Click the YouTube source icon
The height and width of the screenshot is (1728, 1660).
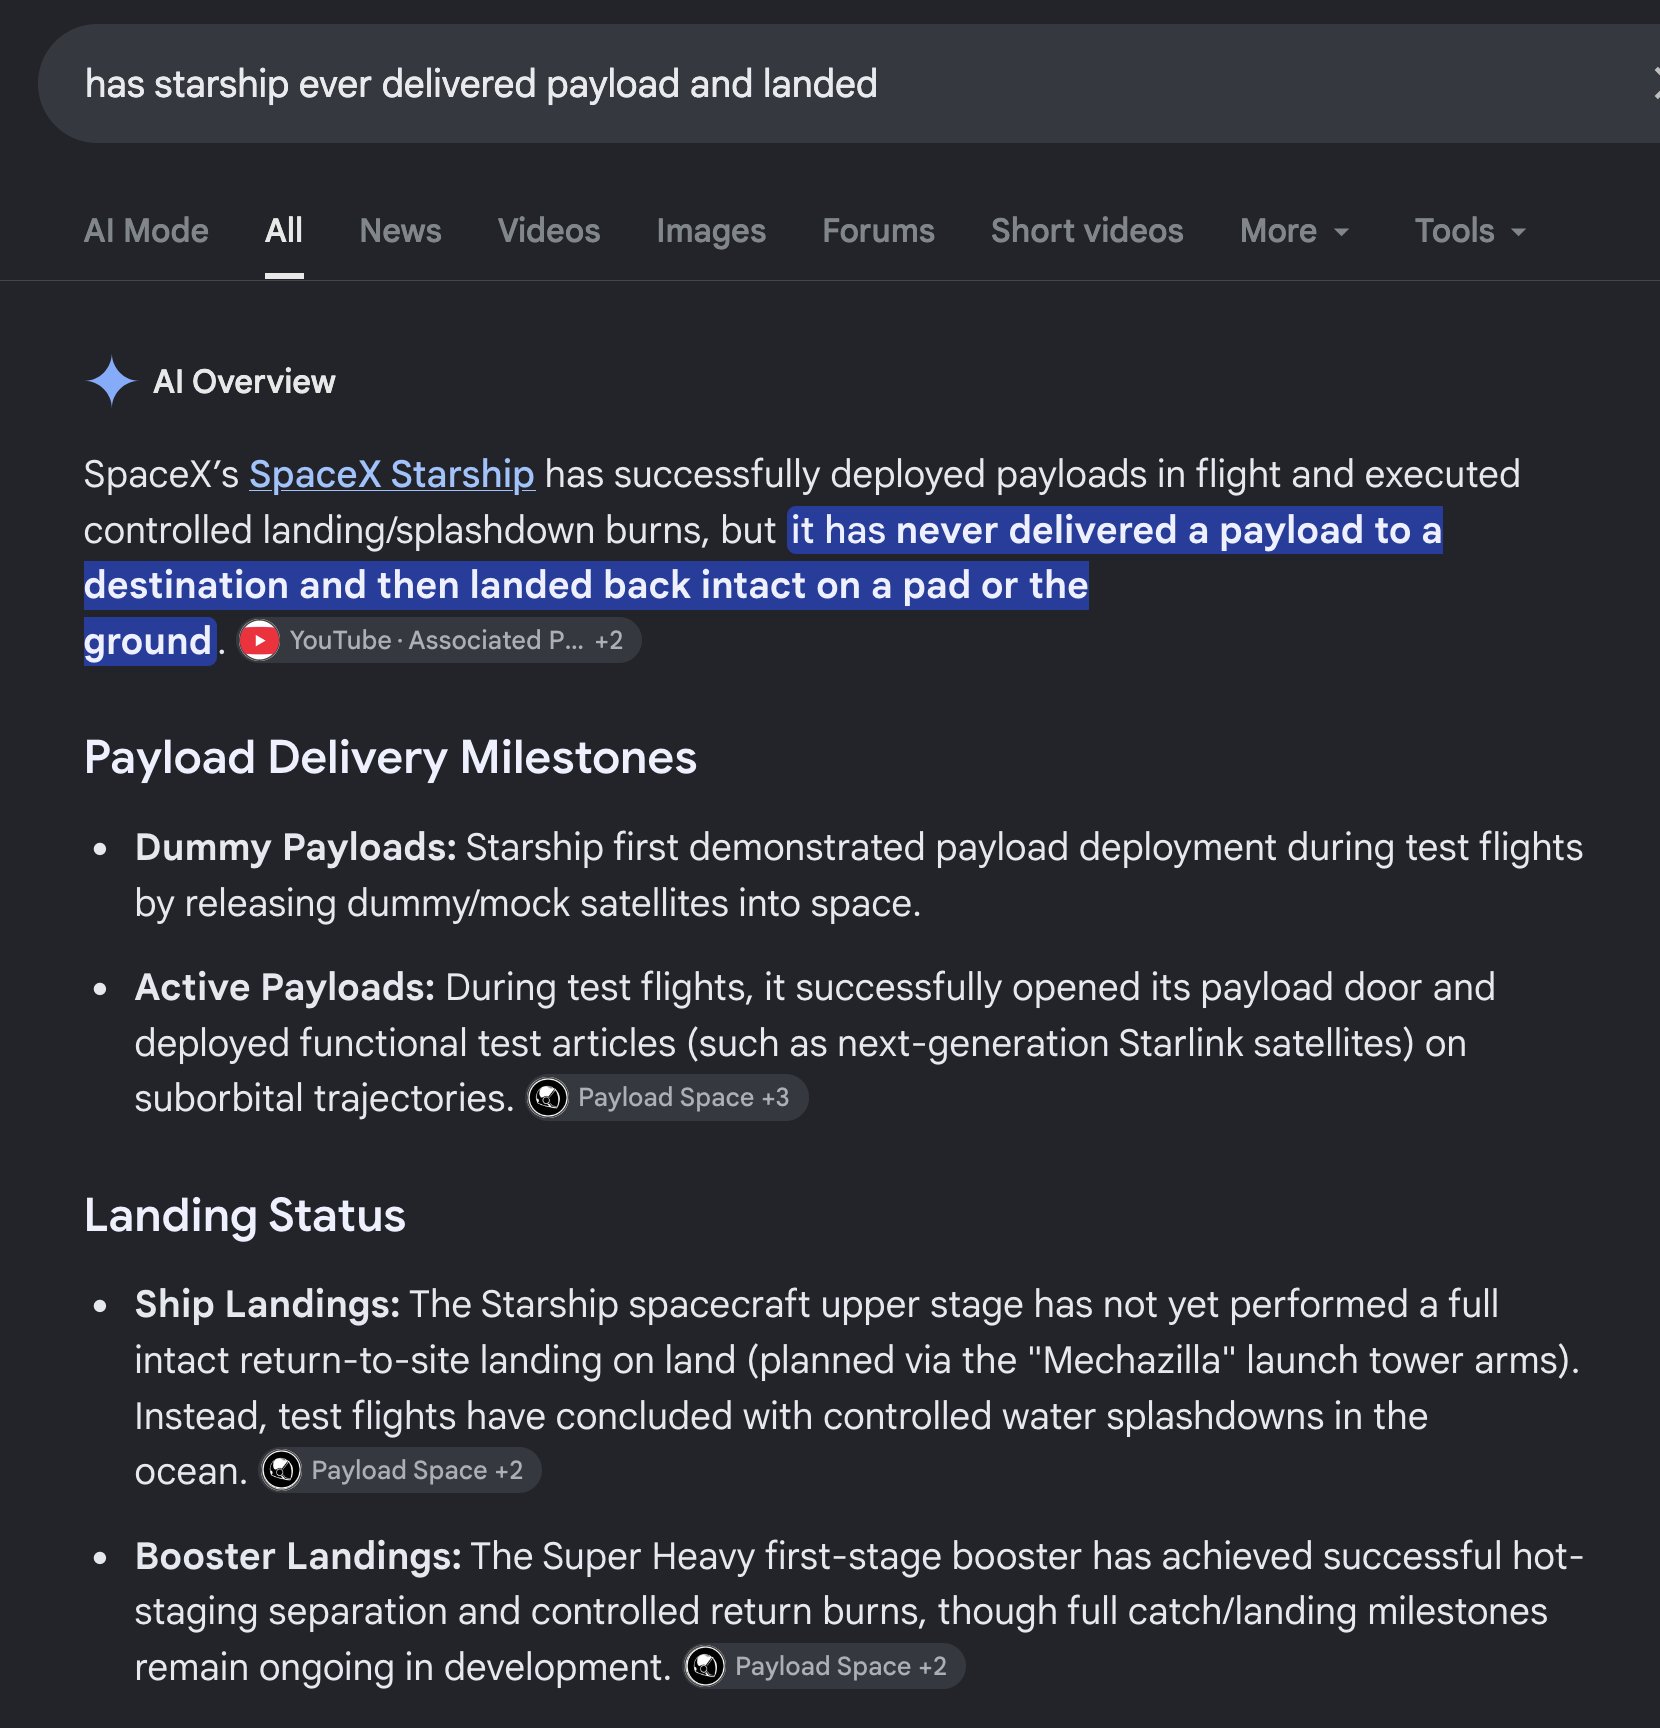coord(260,641)
